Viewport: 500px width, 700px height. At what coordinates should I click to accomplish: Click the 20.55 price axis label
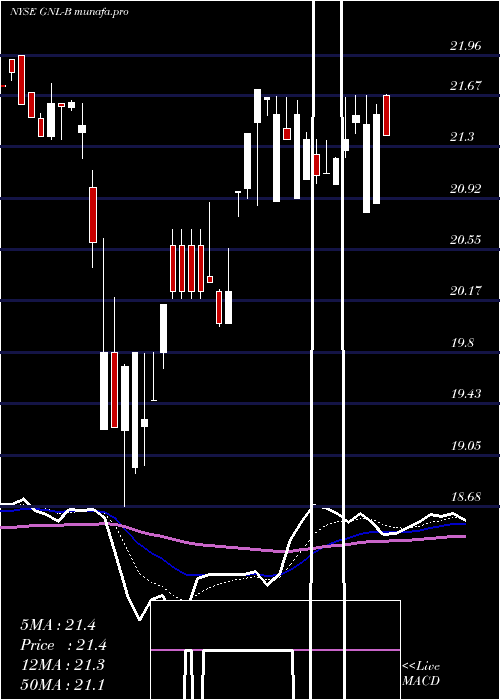tap(466, 240)
